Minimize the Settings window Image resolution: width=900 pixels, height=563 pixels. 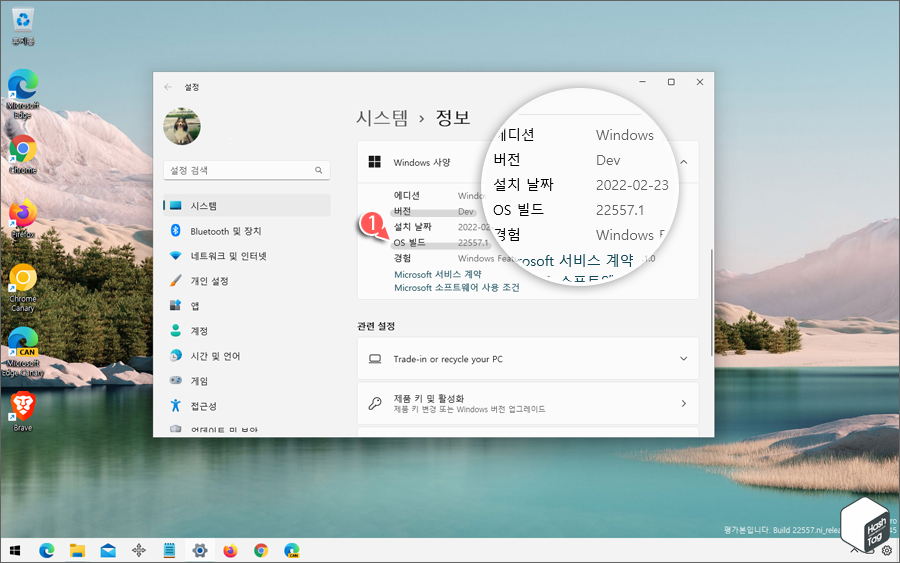pyautogui.click(x=642, y=82)
